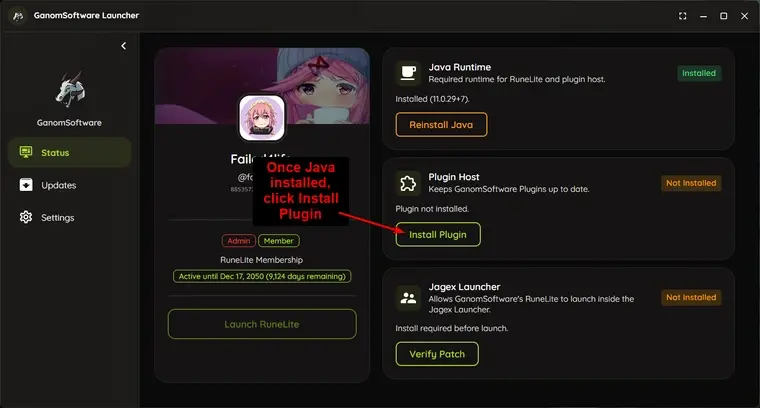Click the Status monitor icon
The height and width of the screenshot is (408, 760).
coord(26,152)
